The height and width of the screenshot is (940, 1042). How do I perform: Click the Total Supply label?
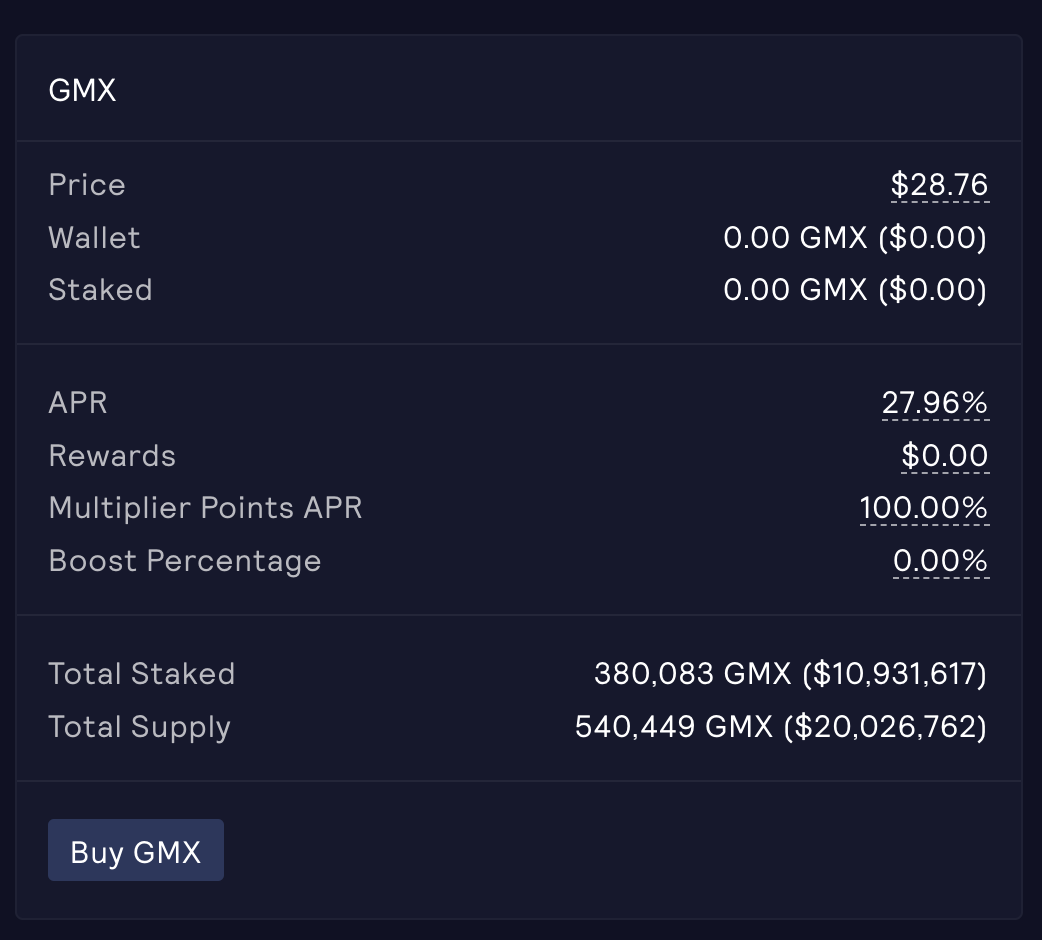pos(139,727)
